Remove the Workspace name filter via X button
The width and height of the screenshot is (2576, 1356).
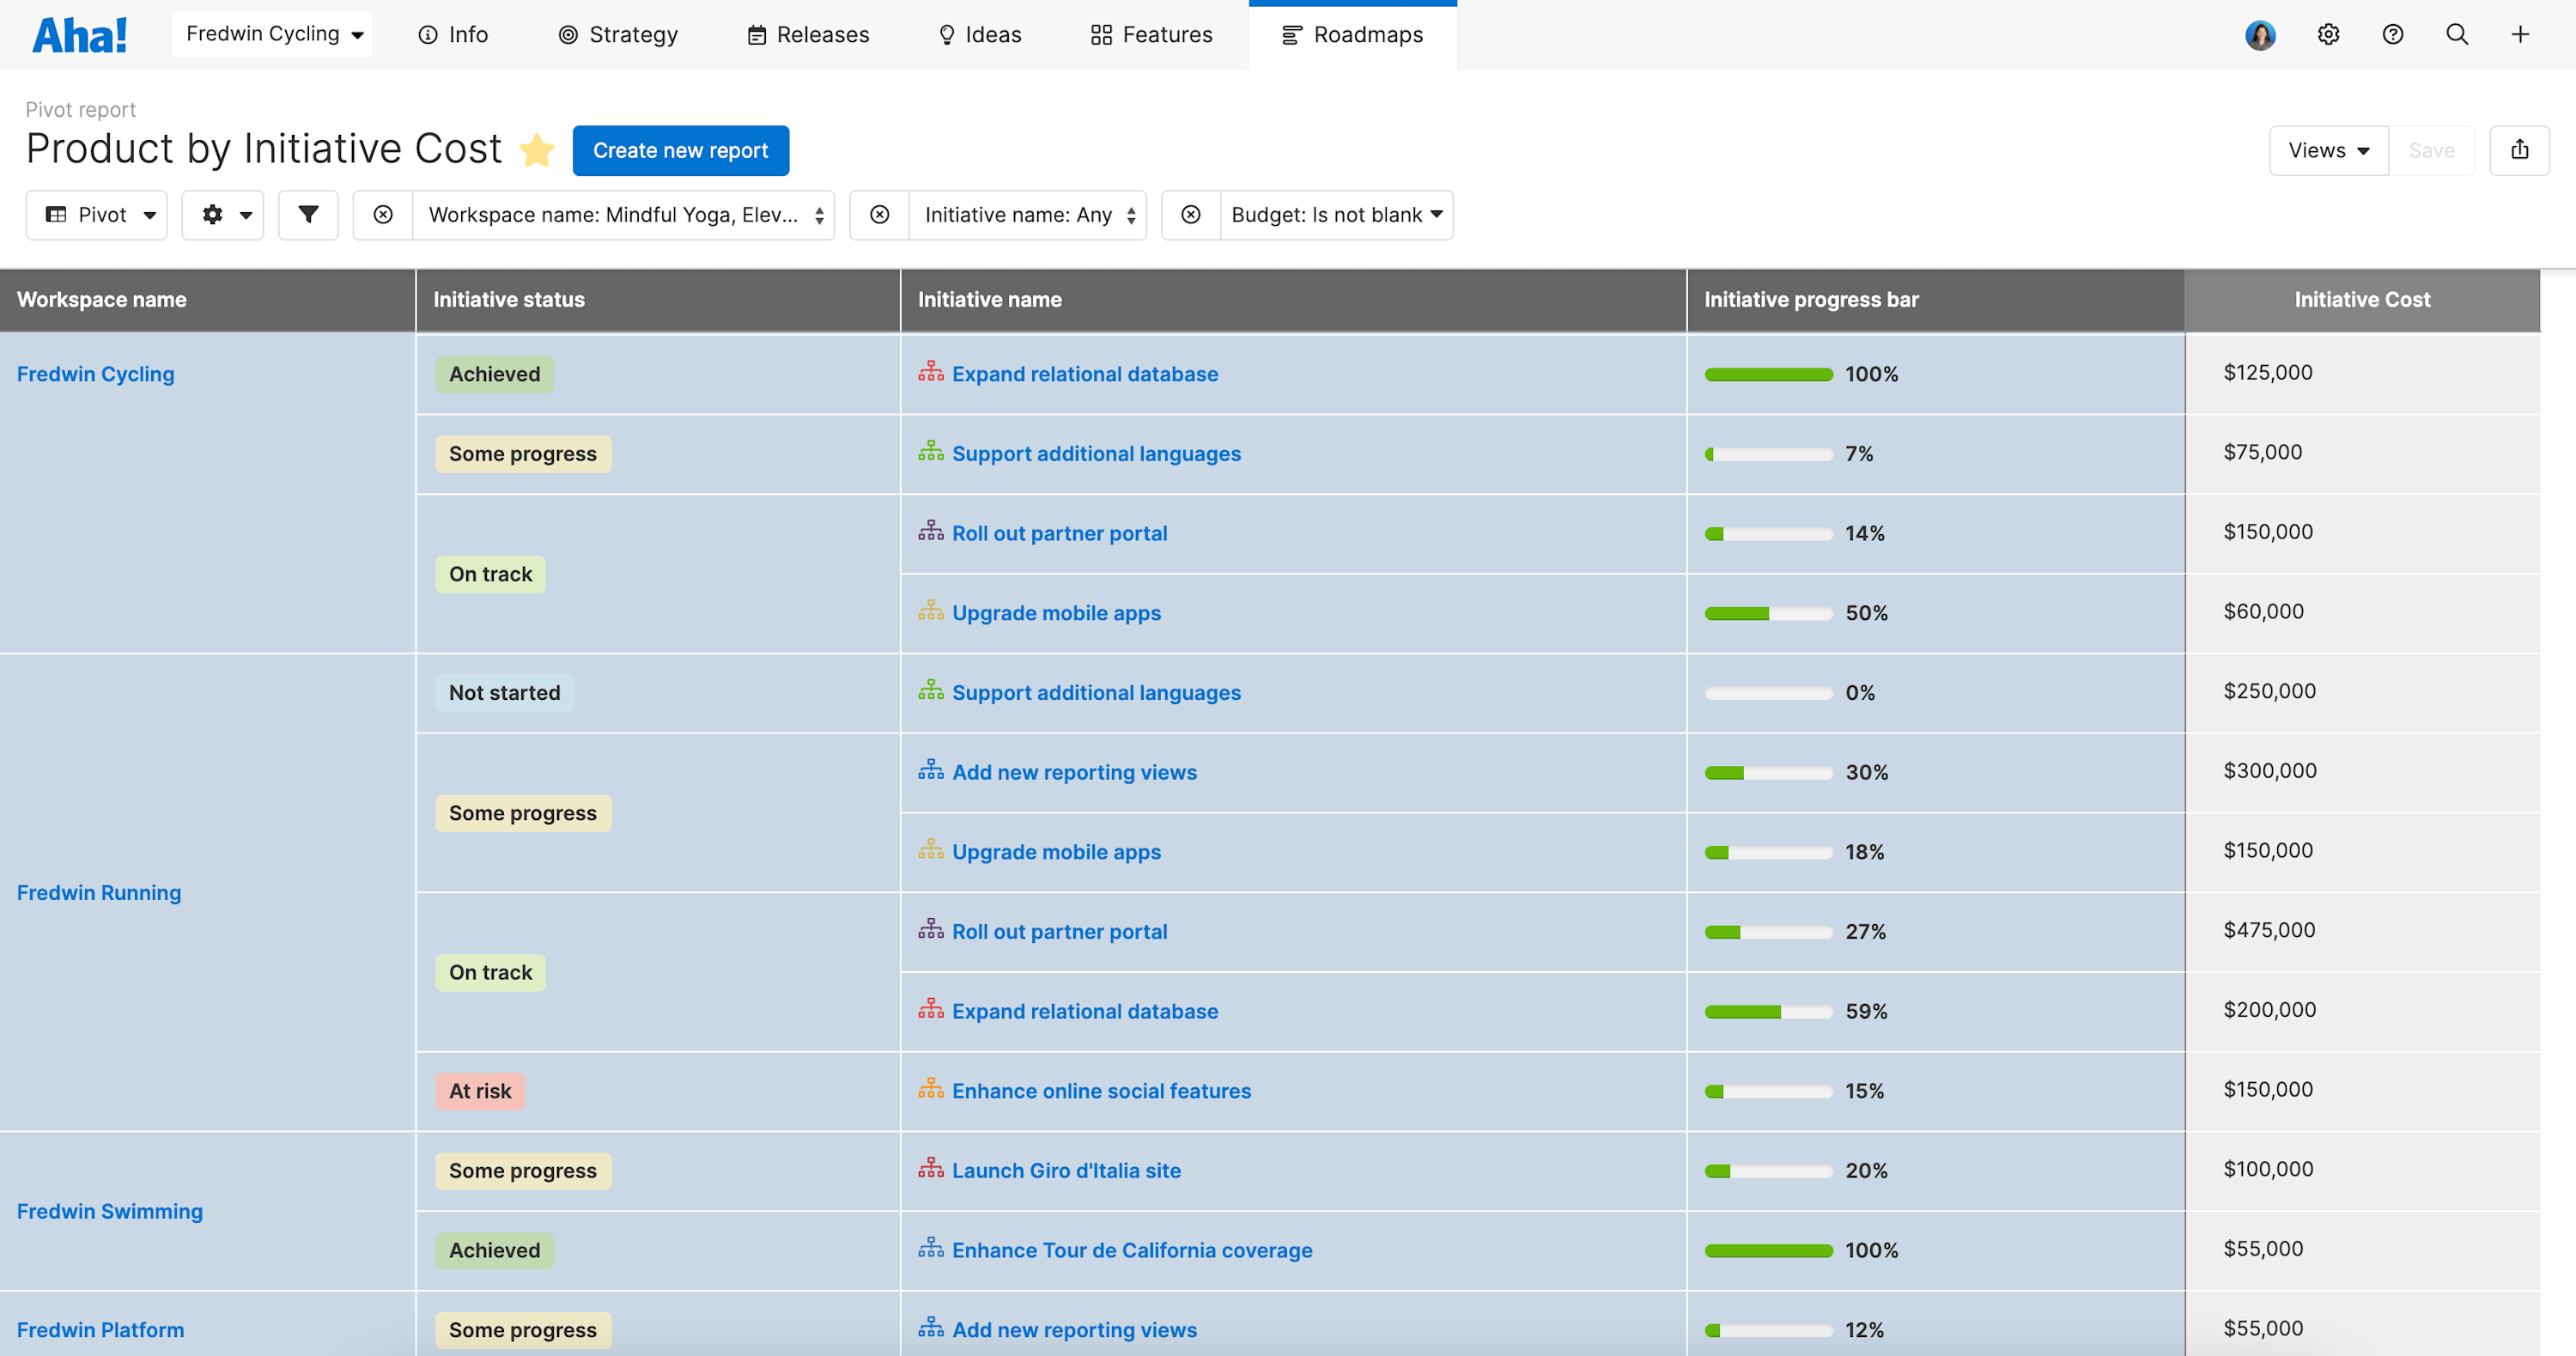[x=382, y=214]
